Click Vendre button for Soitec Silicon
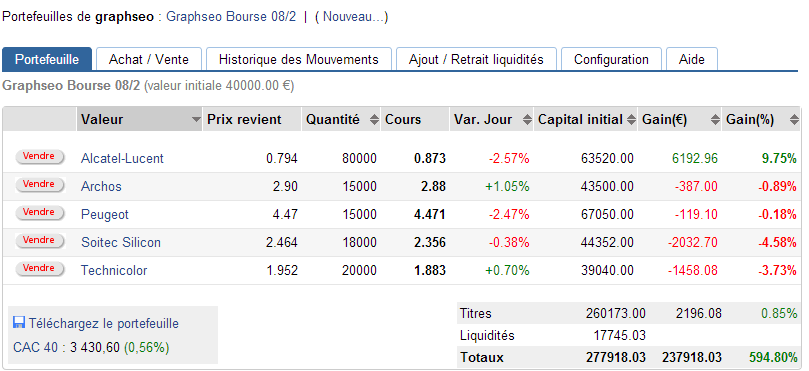 [40, 240]
